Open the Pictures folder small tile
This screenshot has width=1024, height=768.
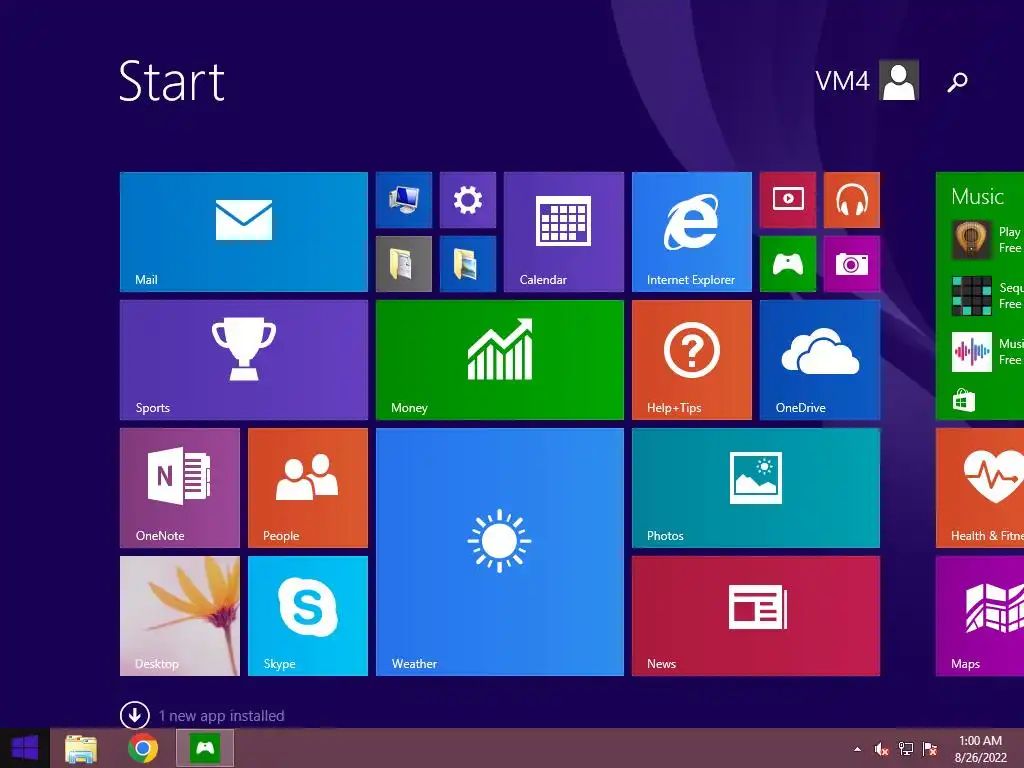pyautogui.click(x=468, y=264)
